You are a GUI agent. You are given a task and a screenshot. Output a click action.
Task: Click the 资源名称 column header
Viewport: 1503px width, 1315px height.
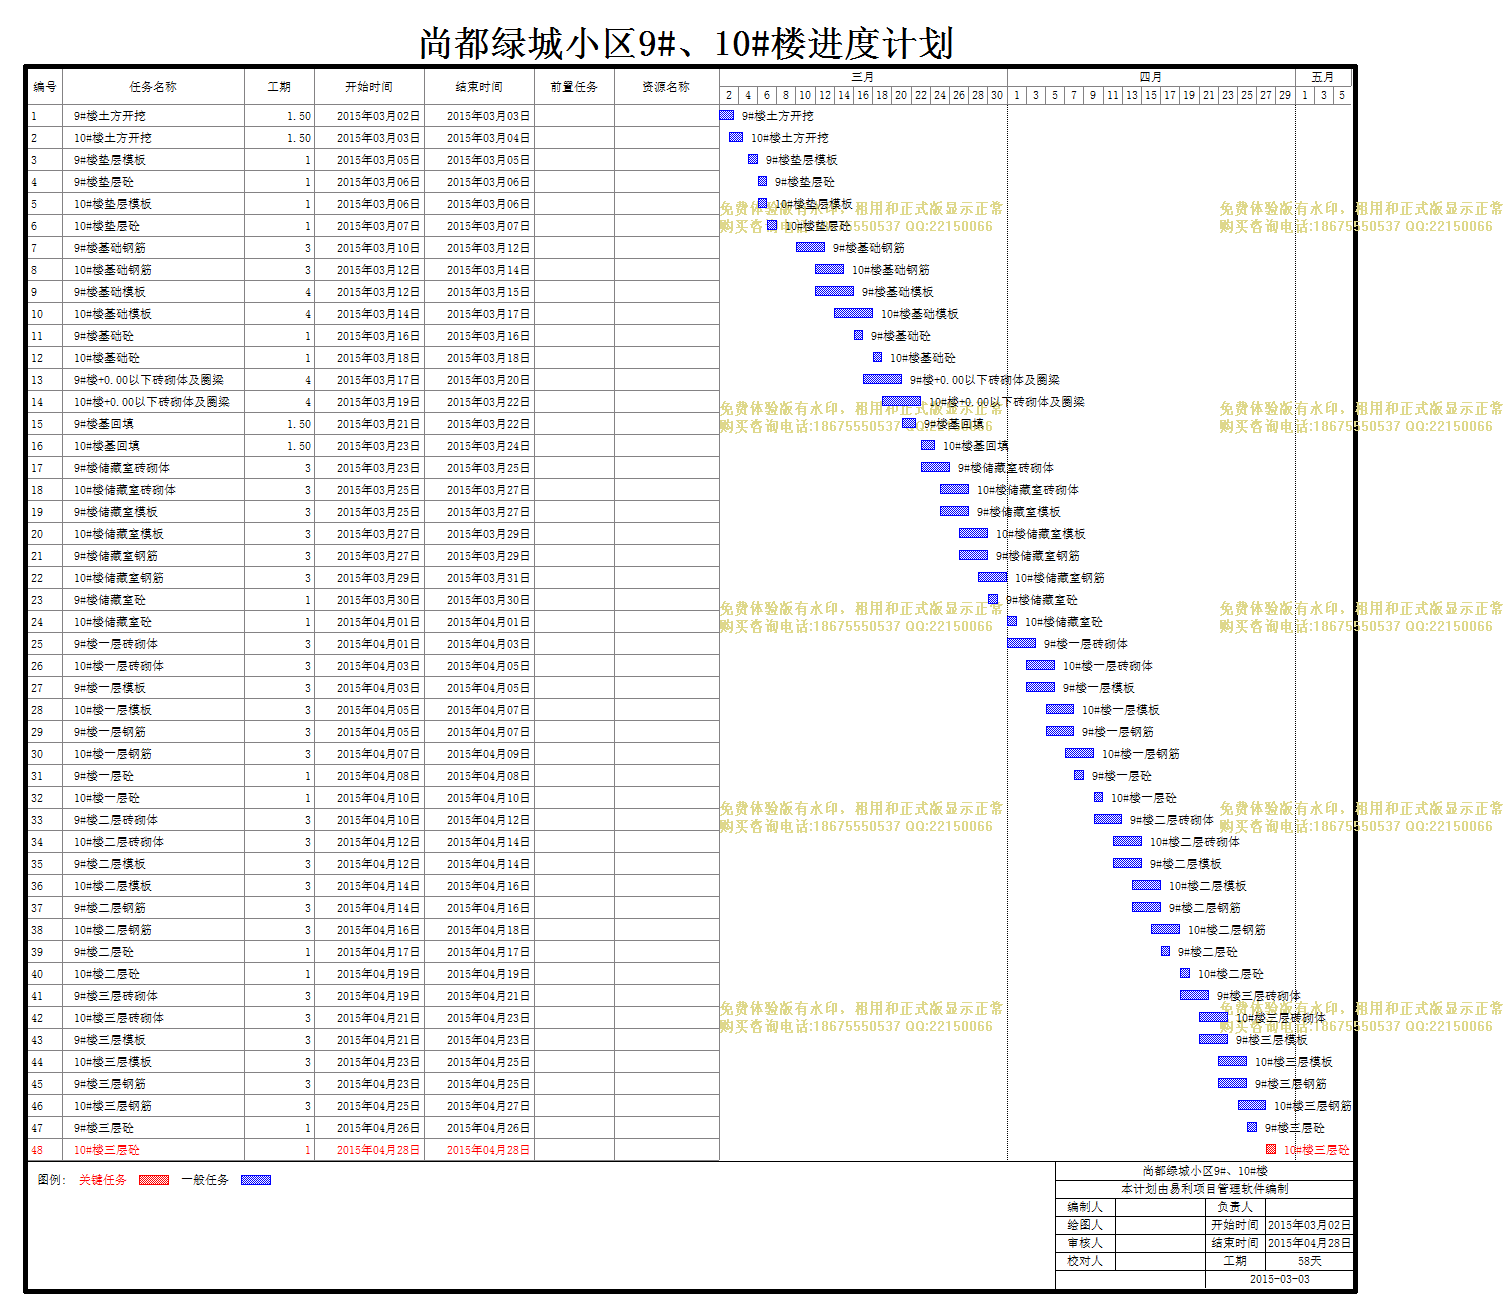(x=666, y=87)
